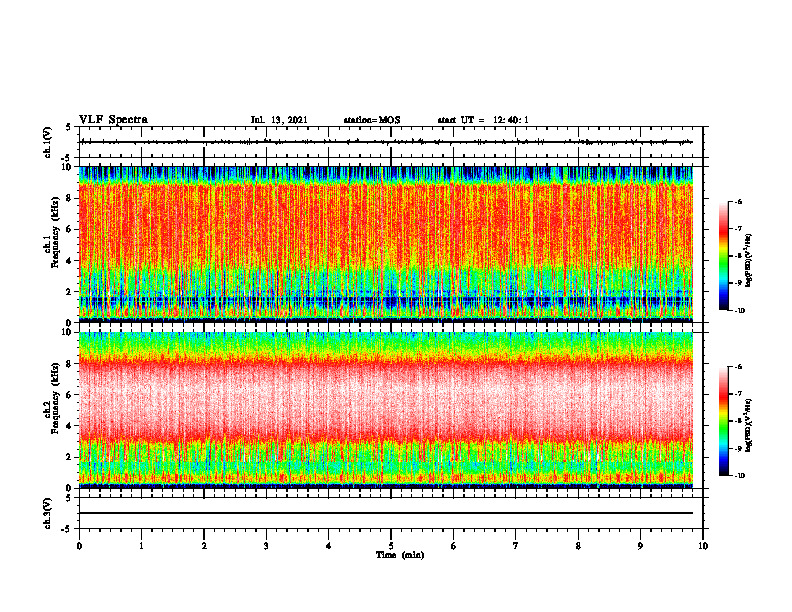The image size is (792, 612).
Task: Click the ch.1 voltage waveform trace
Action: click(386, 142)
